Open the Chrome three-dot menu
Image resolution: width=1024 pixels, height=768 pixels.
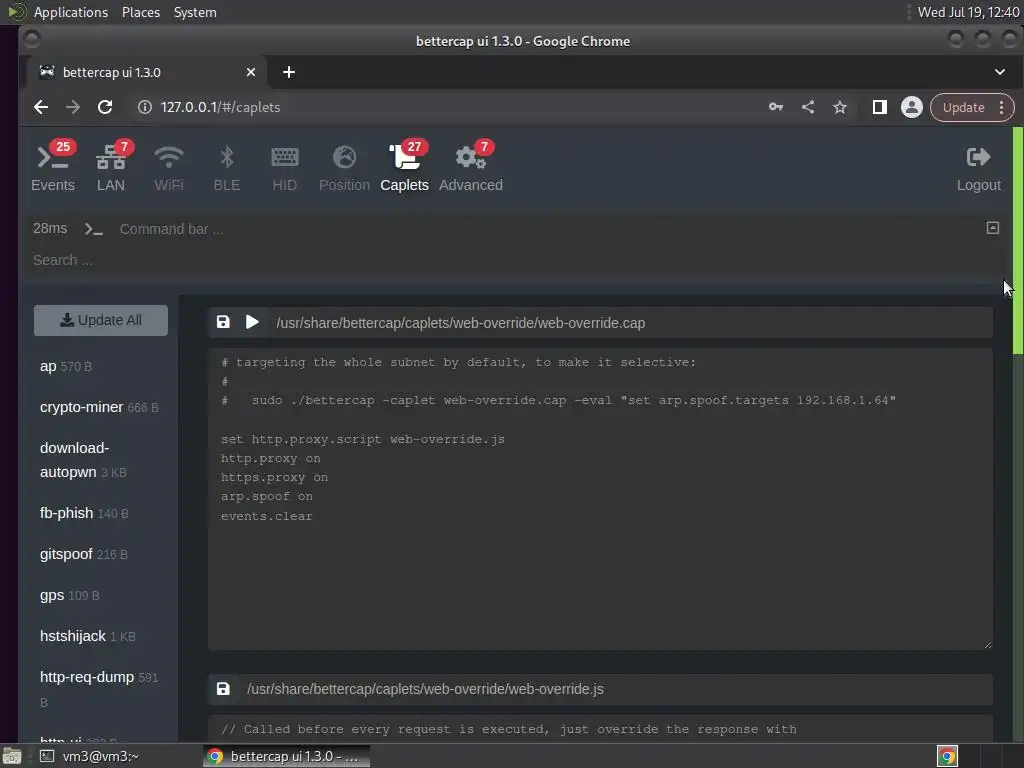1002,107
